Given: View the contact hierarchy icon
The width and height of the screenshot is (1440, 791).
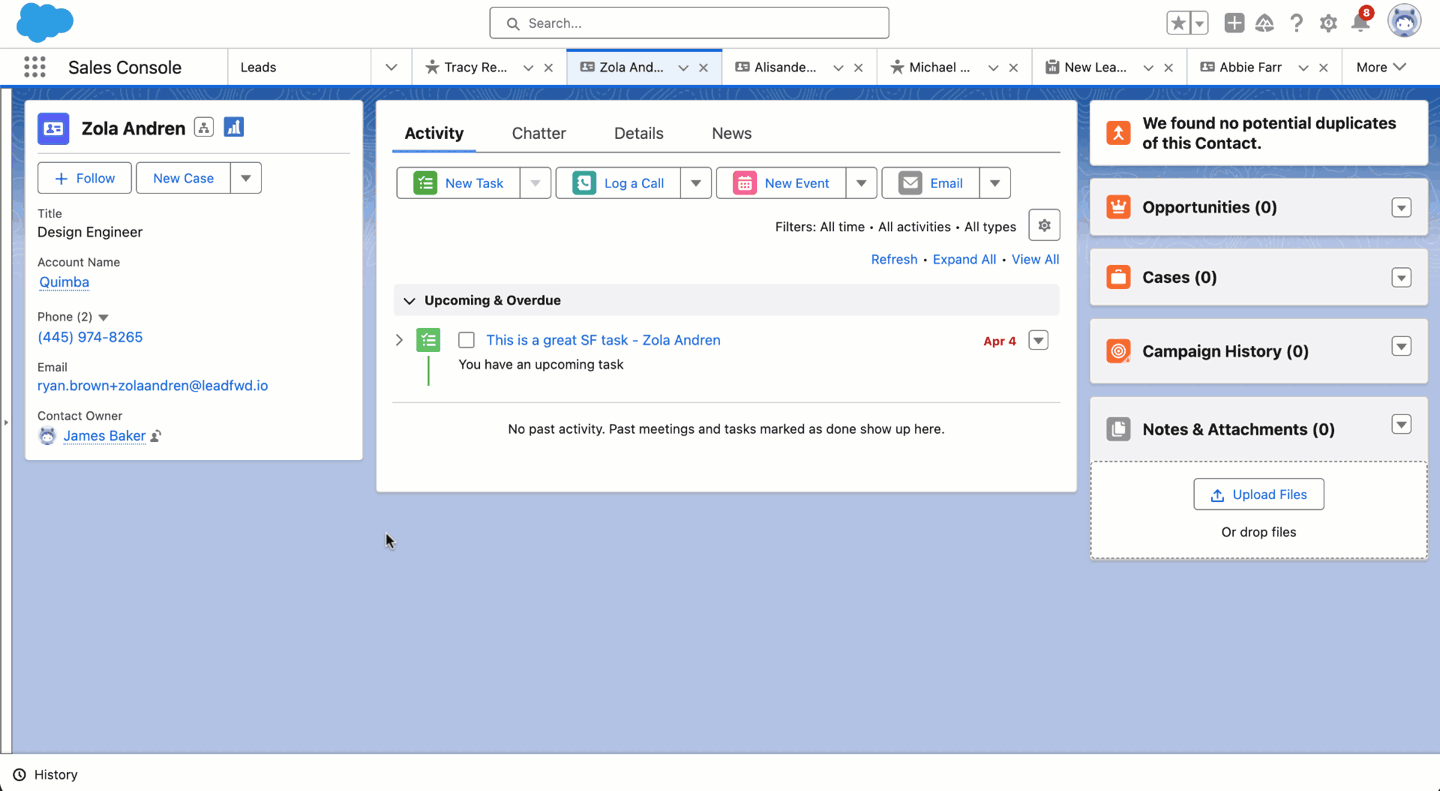Looking at the screenshot, I should [x=204, y=127].
